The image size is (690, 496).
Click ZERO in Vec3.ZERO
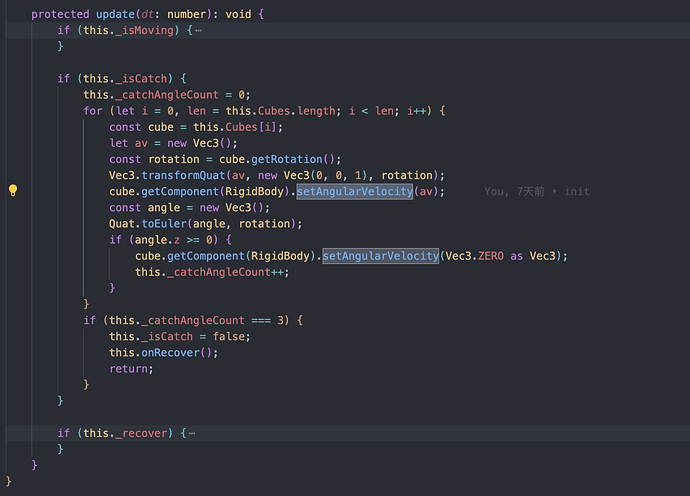tap(491, 256)
